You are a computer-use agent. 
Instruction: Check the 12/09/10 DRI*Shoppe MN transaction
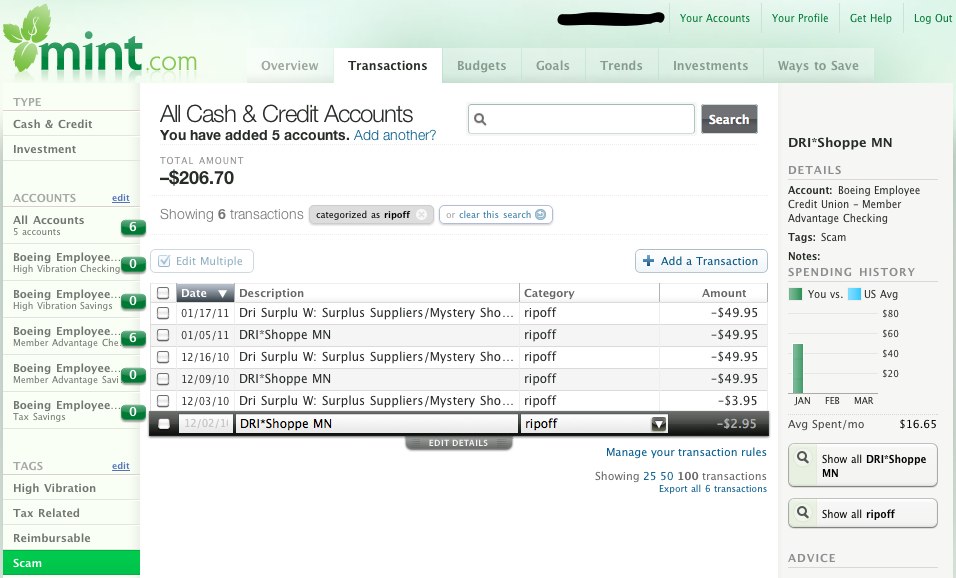(163, 379)
